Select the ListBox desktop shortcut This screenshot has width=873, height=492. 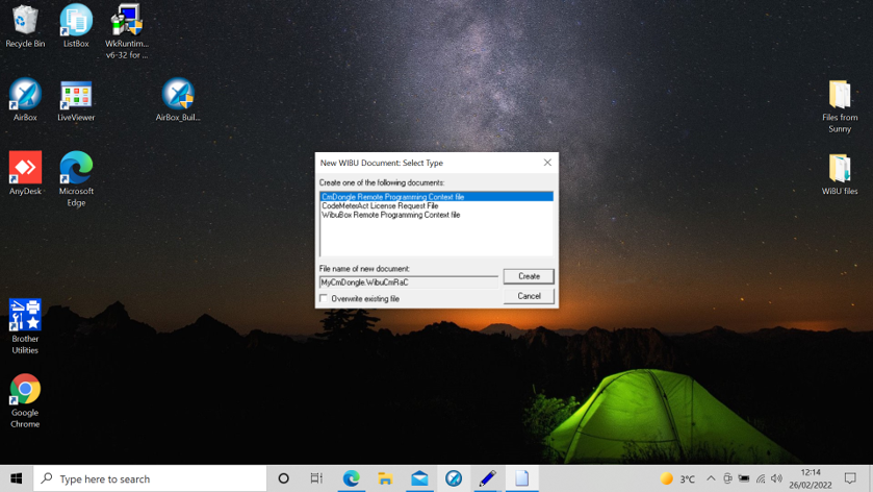[x=76, y=22]
